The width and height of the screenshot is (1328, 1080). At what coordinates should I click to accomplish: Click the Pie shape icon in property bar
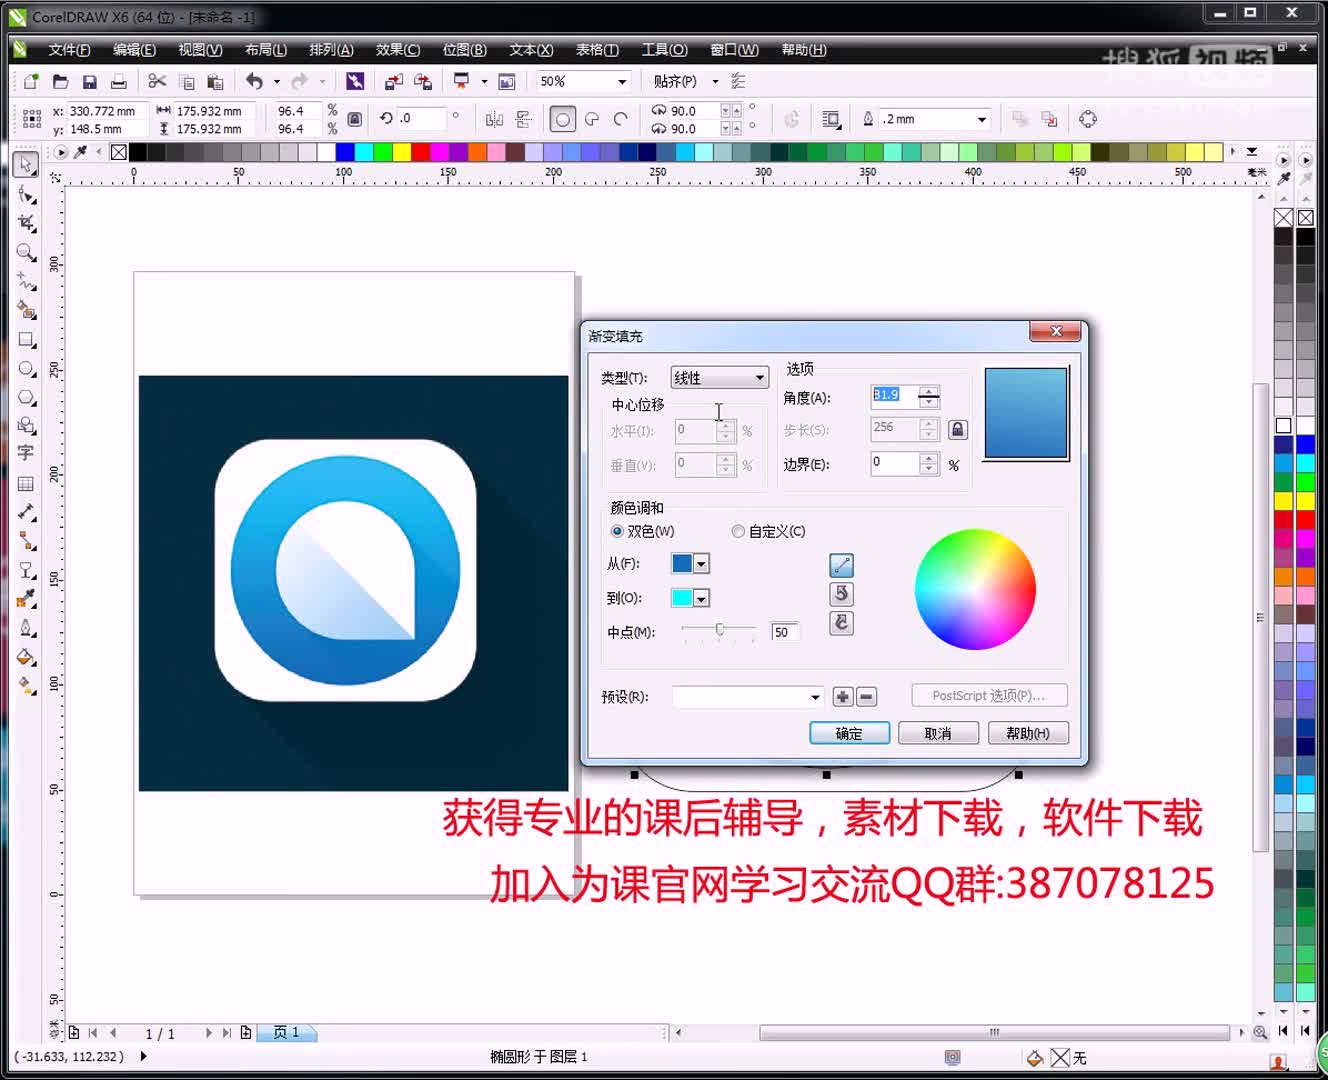pyautogui.click(x=592, y=119)
